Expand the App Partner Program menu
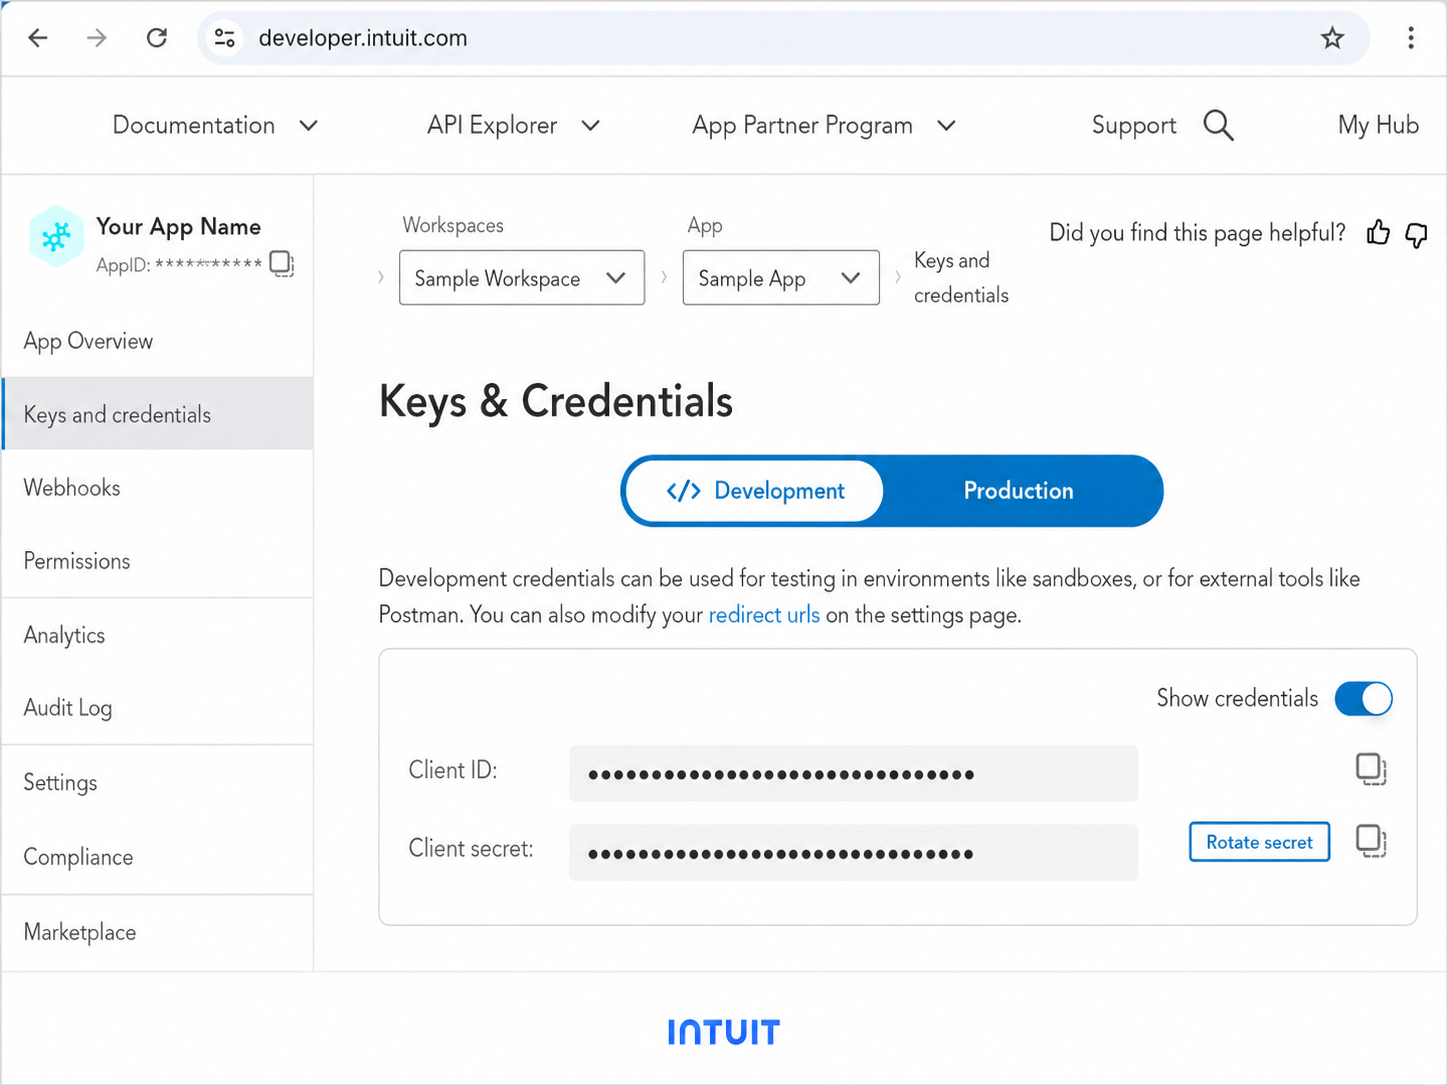Image resolution: width=1448 pixels, height=1086 pixels. 824,125
